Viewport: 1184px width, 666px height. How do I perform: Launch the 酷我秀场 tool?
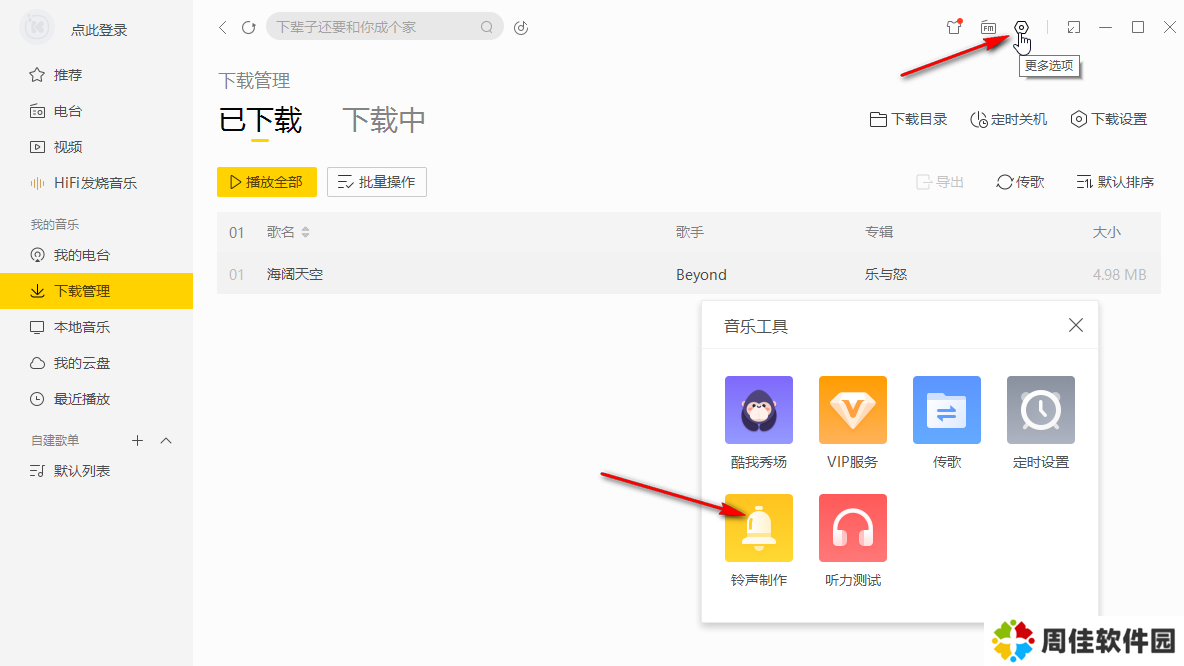pos(758,410)
